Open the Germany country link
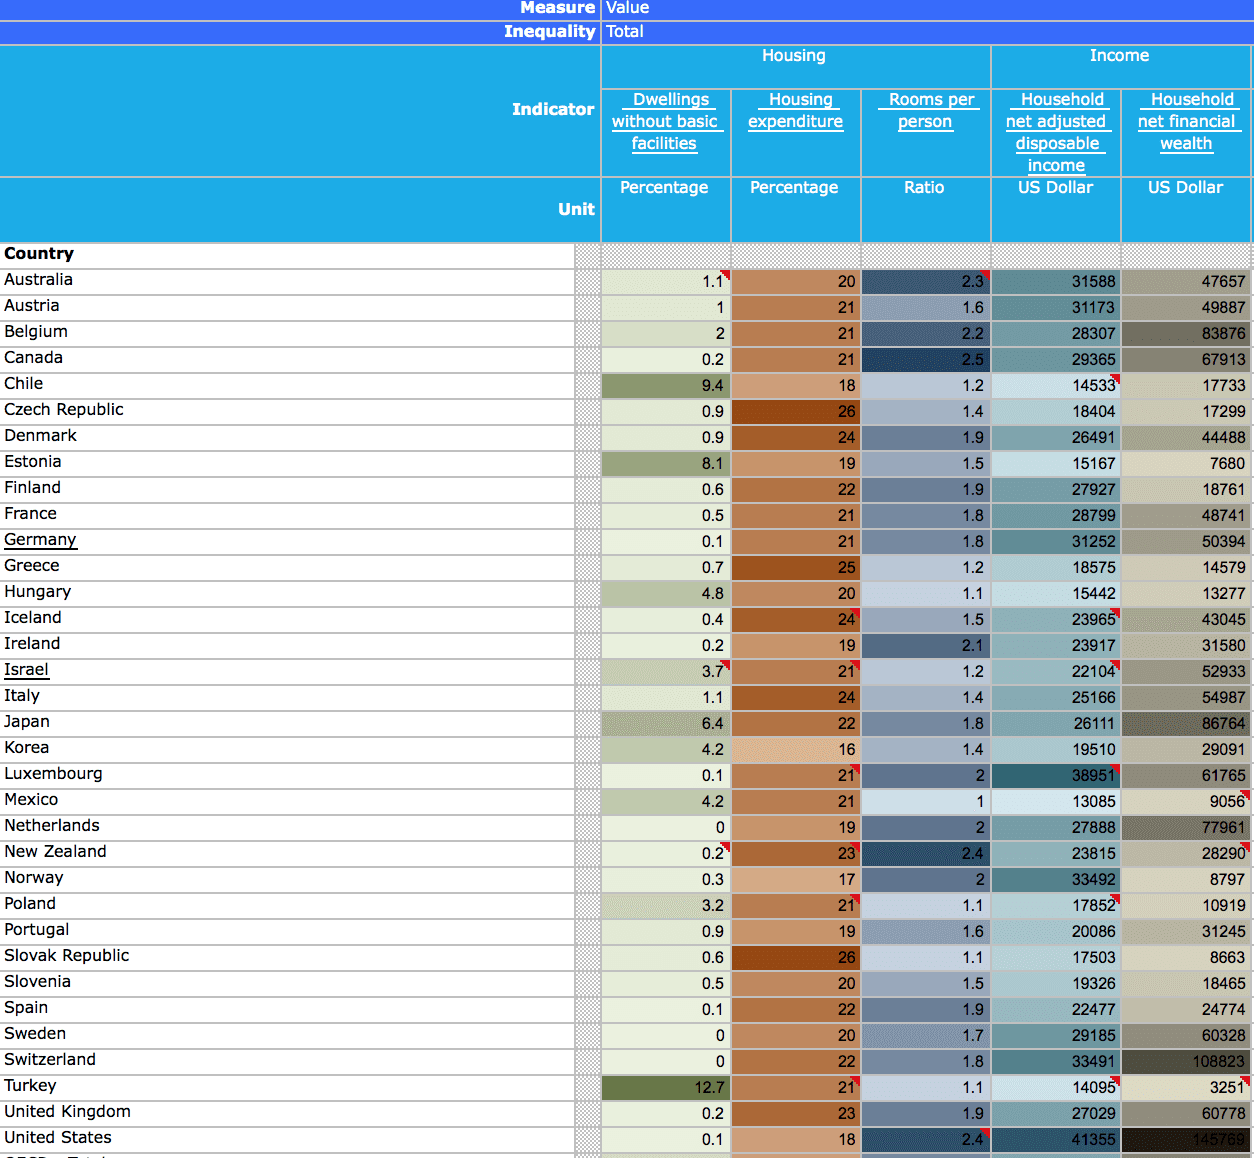The image size is (1254, 1158). (40, 539)
